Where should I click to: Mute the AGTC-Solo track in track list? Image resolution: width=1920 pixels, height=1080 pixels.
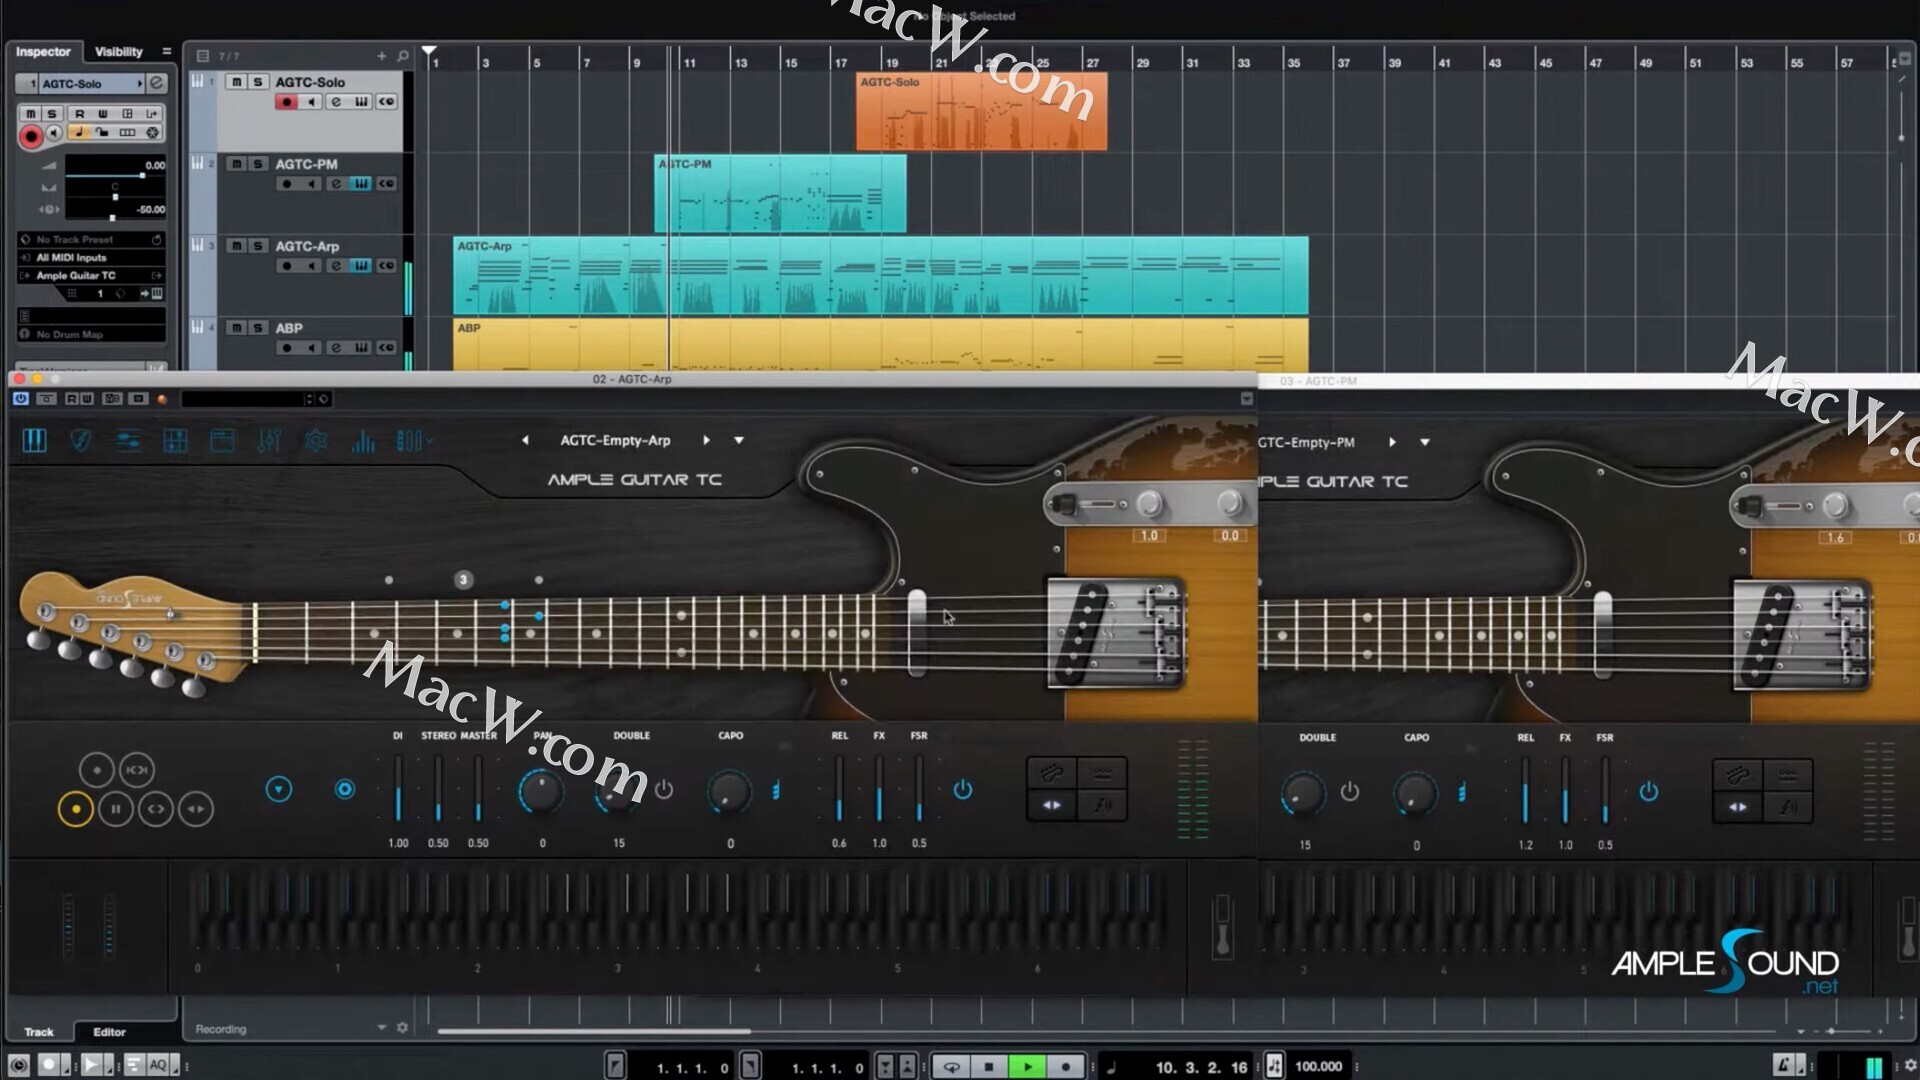click(236, 82)
